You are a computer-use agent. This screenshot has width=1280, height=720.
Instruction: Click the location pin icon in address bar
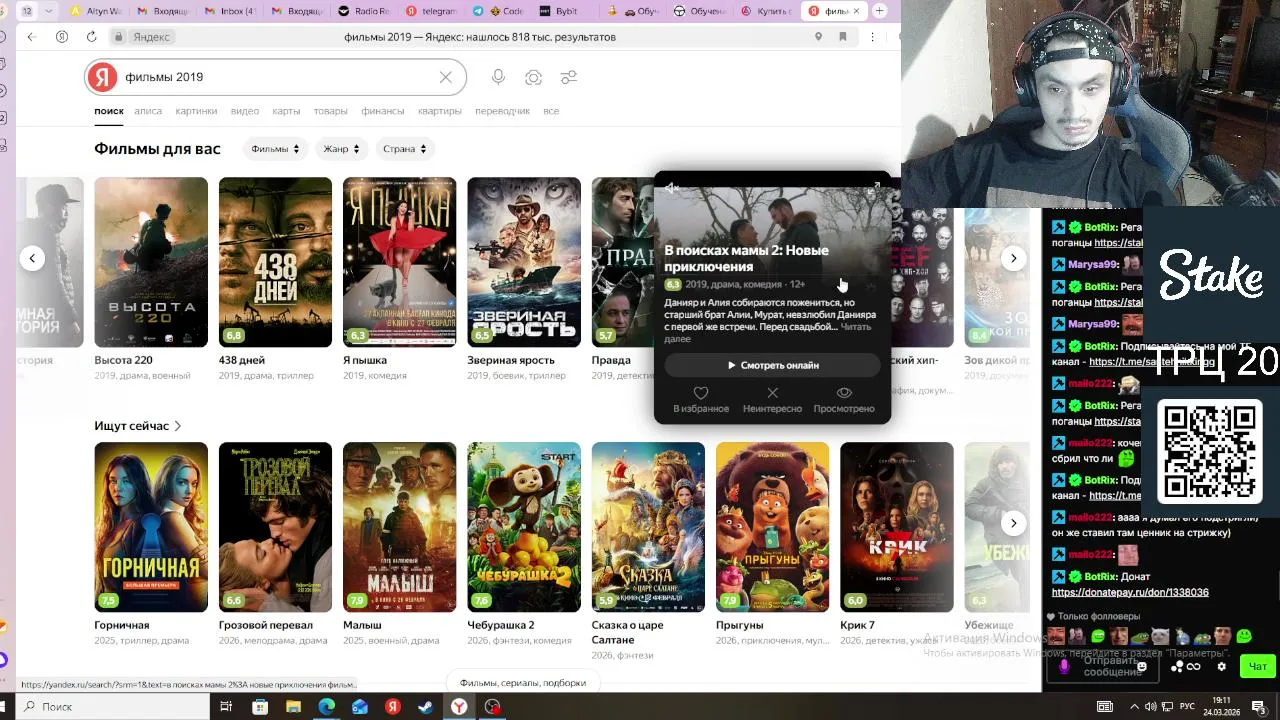tap(818, 37)
